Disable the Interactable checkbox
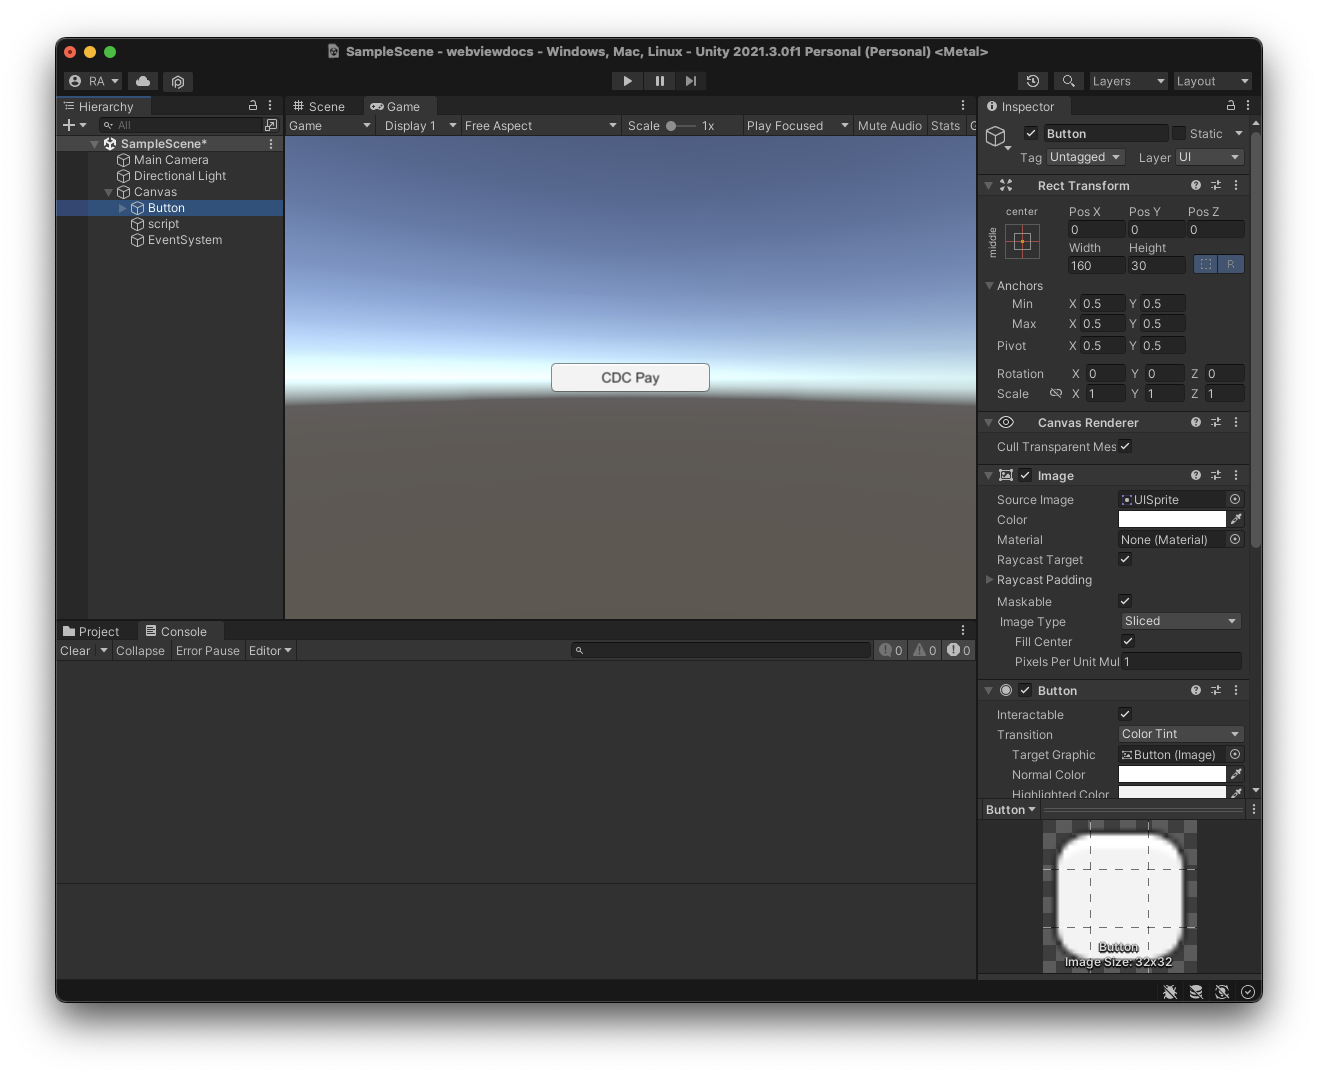 tap(1125, 714)
